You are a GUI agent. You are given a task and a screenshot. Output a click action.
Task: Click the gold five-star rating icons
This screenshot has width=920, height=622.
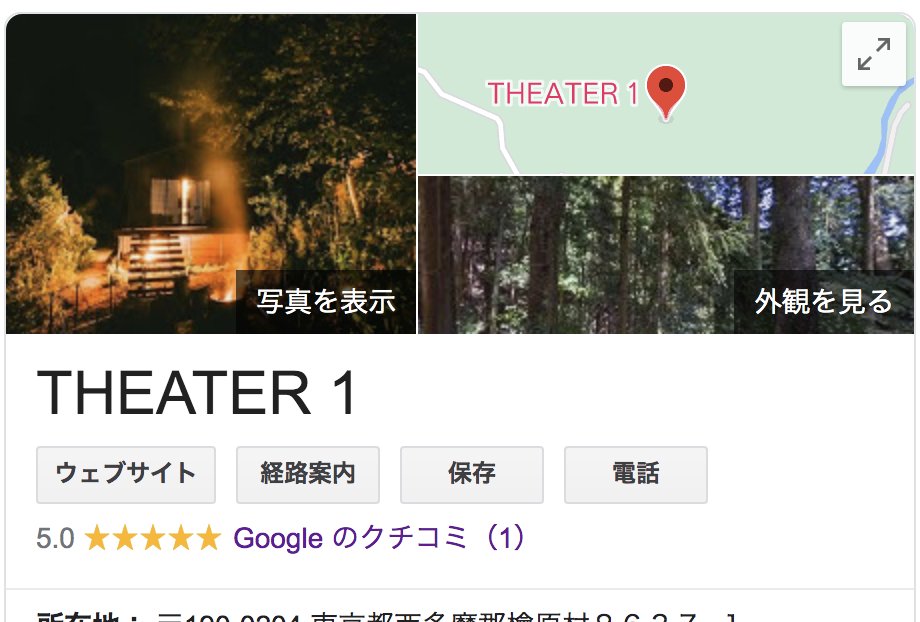pyautogui.click(x=153, y=538)
